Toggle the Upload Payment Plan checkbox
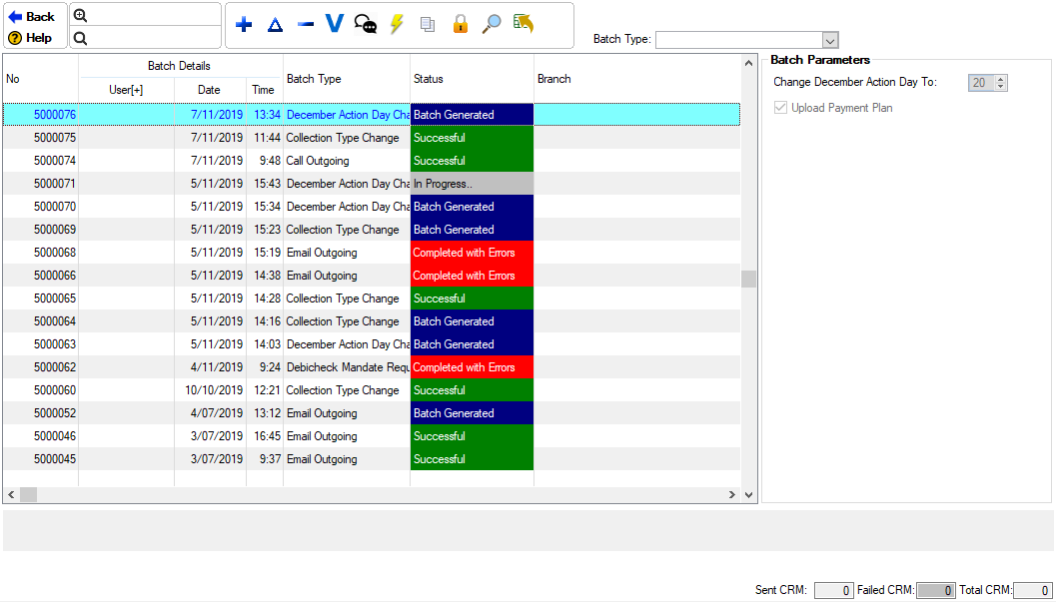Screen dimensions: 1056x602 (x=781, y=108)
